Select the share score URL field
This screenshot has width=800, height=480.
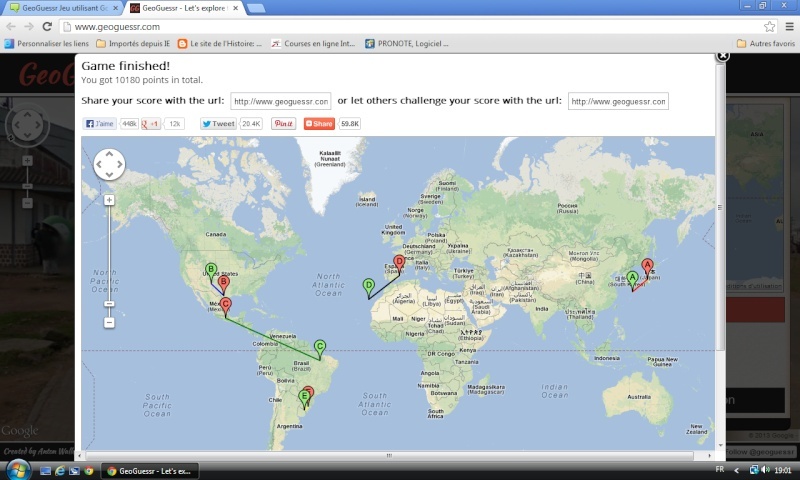[x=281, y=101]
